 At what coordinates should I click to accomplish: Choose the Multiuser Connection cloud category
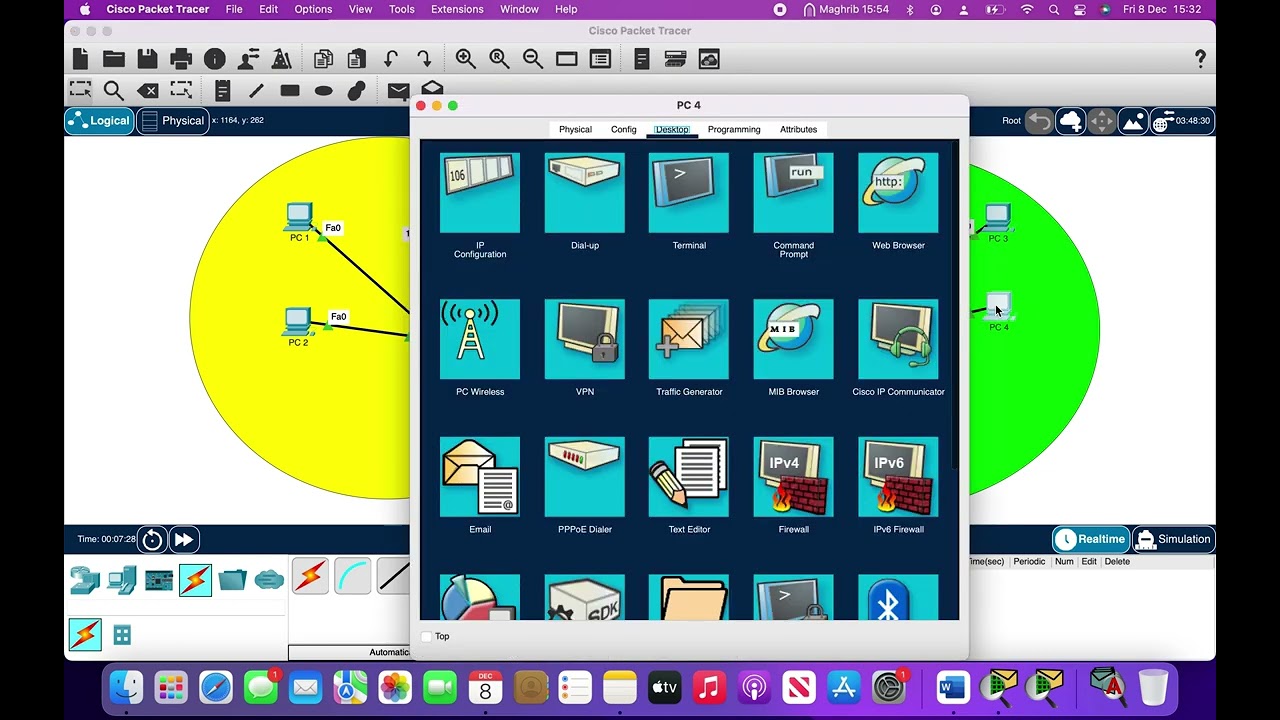pyautogui.click(x=269, y=580)
